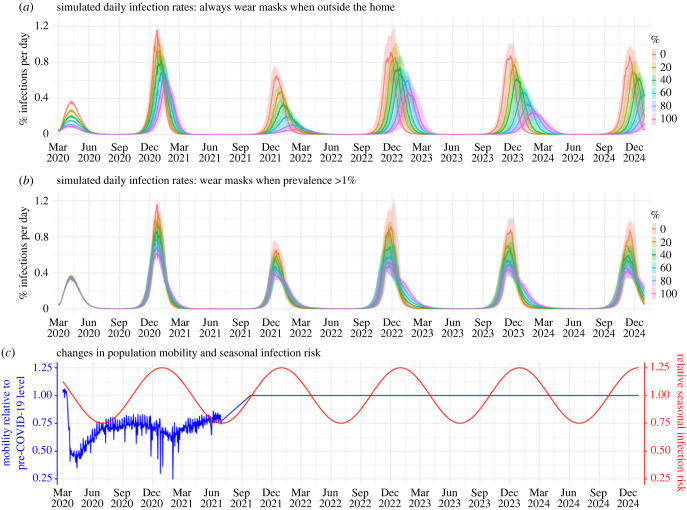Click the red 0% legend swatch in panel a
This screenshot has width=687, height=510.
[x=654, y=54]
